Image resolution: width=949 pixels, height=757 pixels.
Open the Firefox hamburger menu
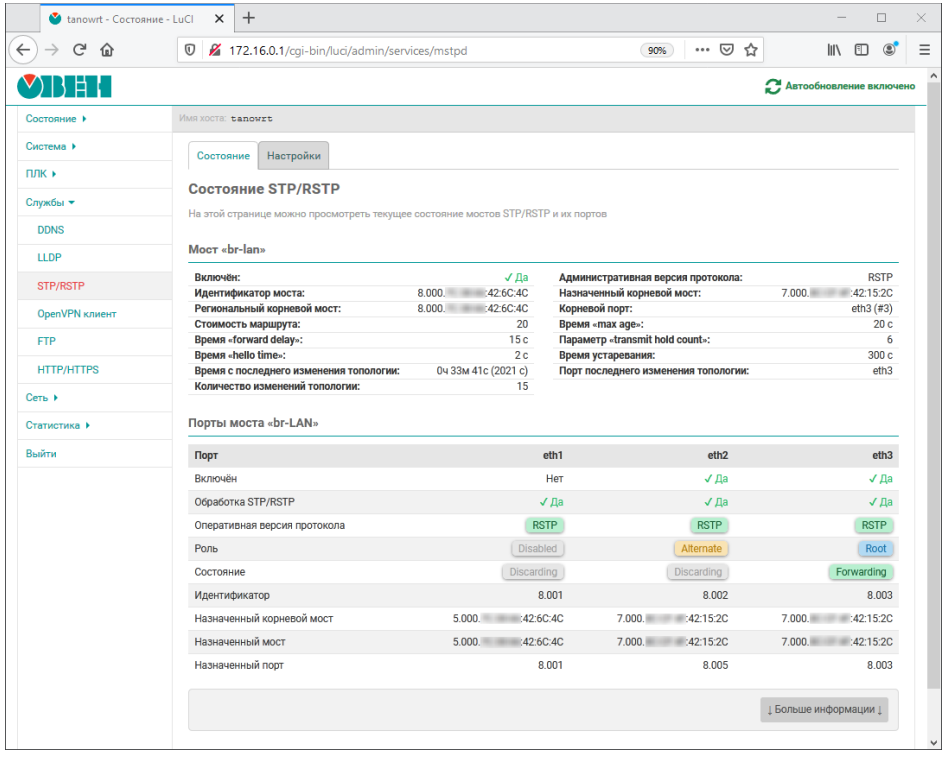(924, 50)
